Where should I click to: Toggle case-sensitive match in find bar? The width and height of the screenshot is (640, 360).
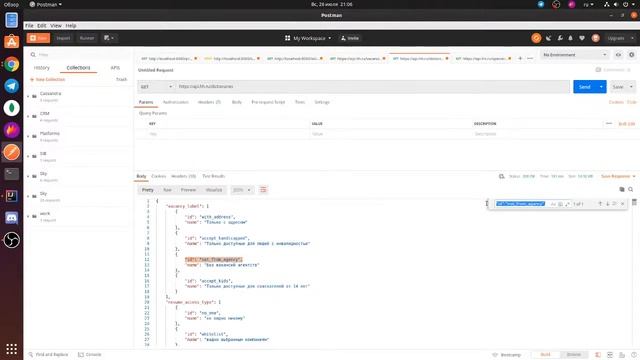tap(553, 204)
